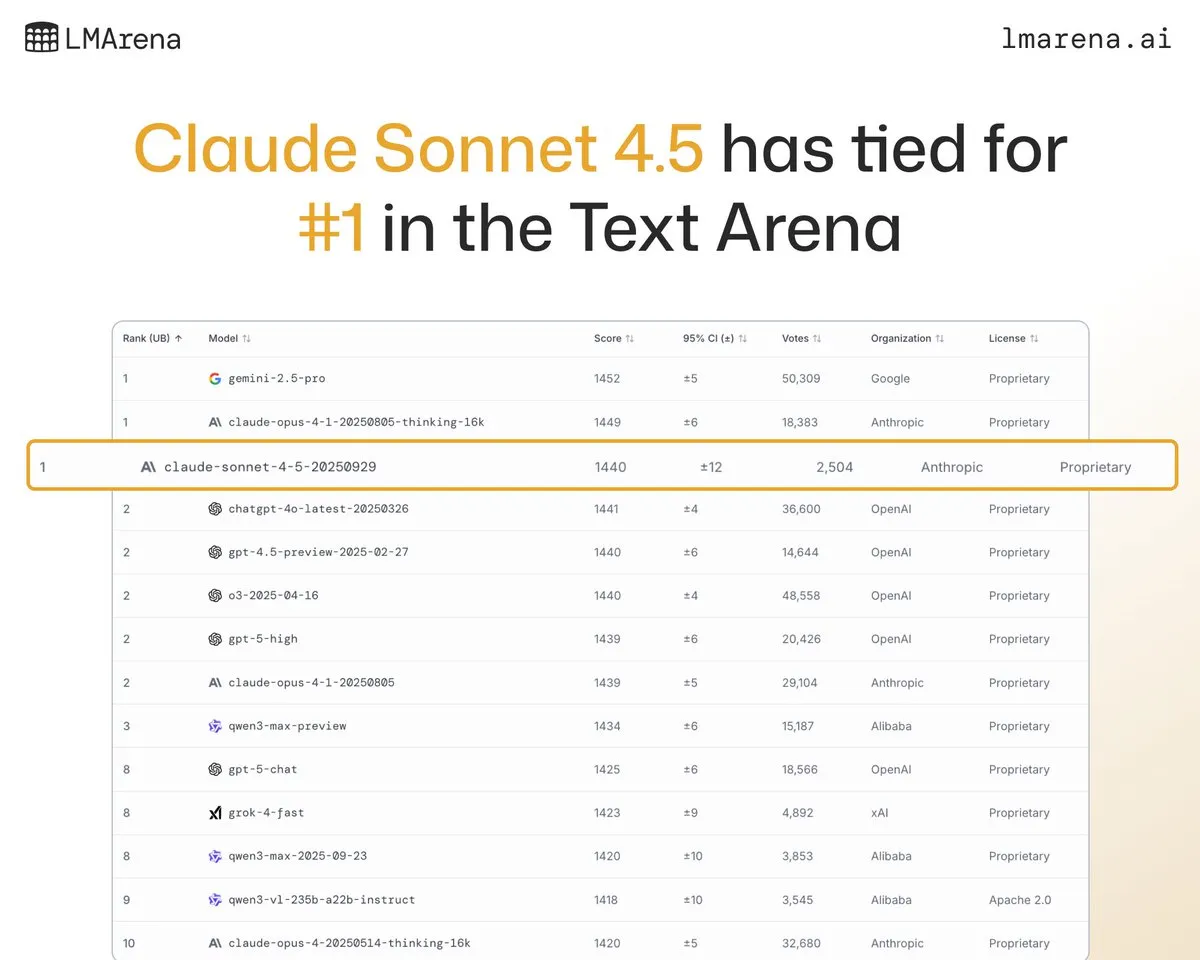
Task: Toggle sorting on the License column
Action: [x=1035, y=338]
